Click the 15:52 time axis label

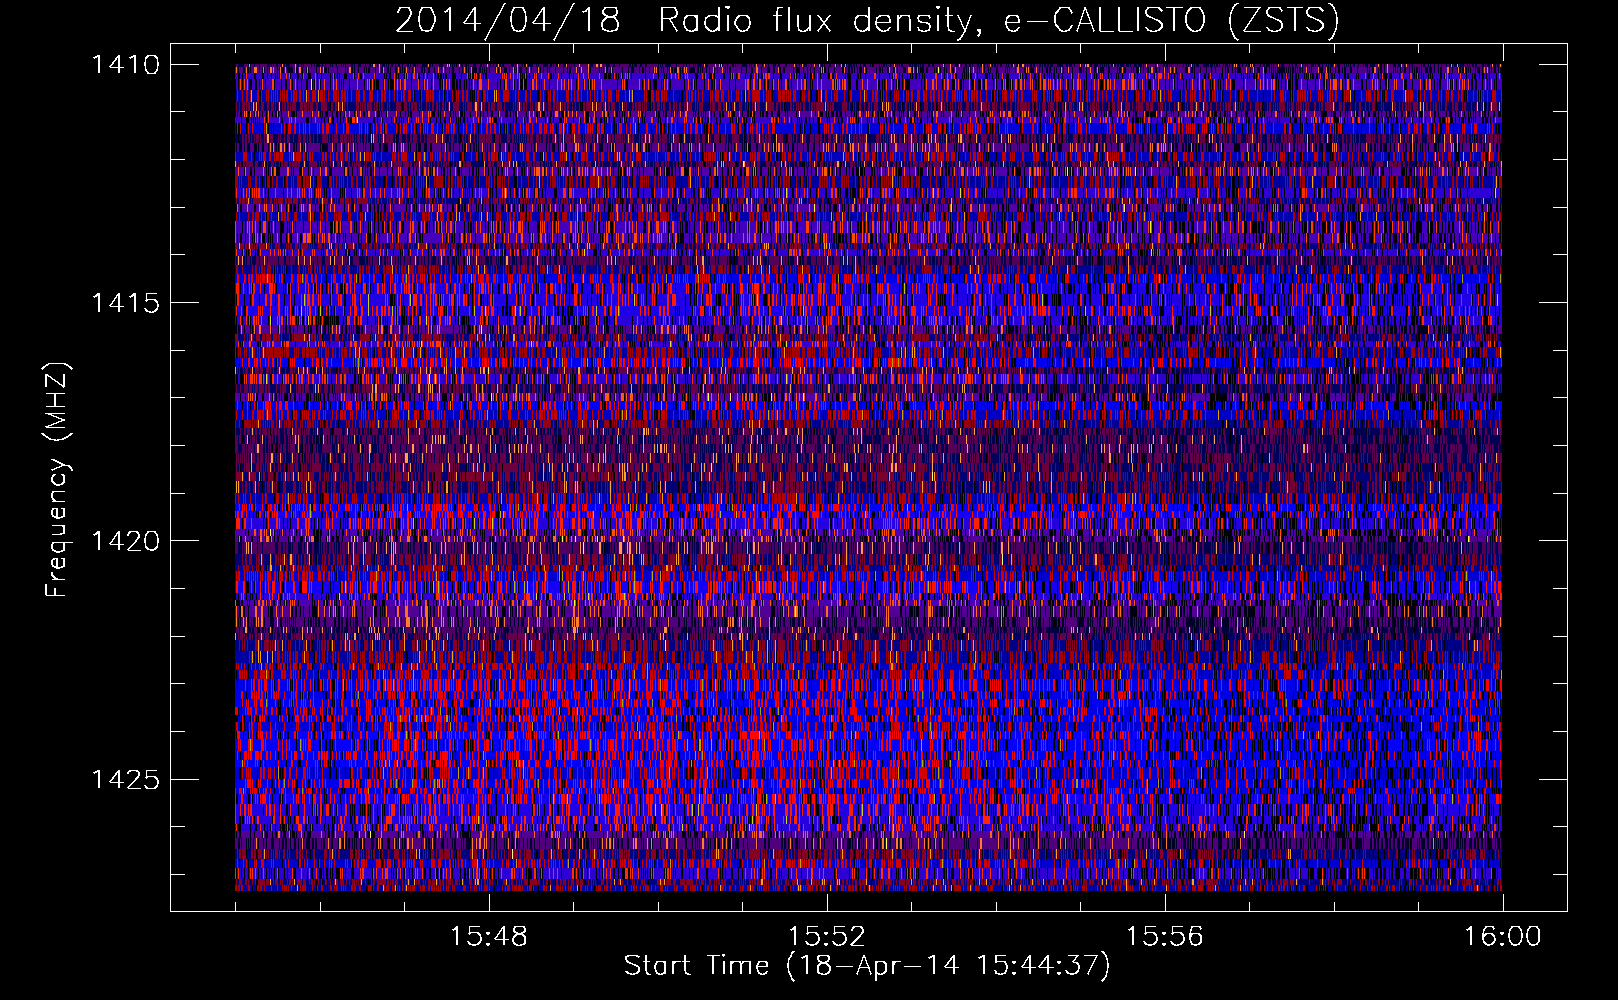[x=826, y=937]
